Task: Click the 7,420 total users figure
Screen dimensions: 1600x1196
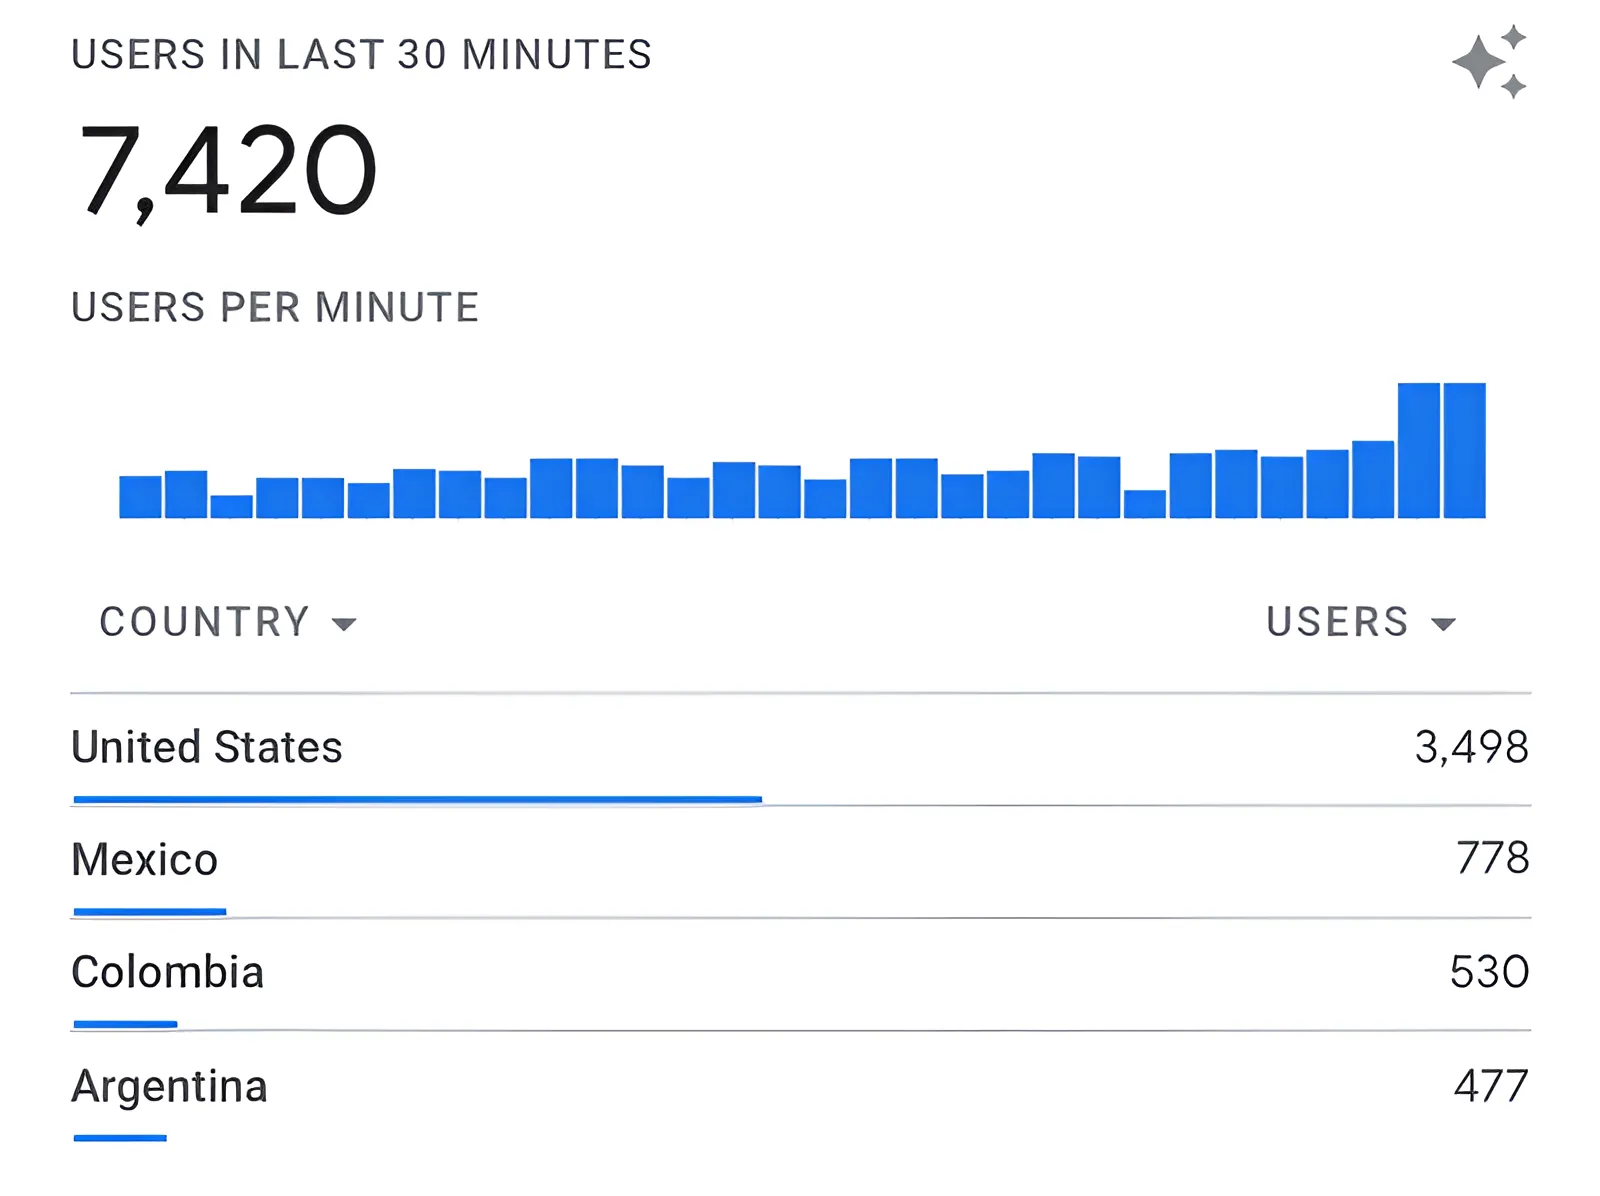Action: 228,170
